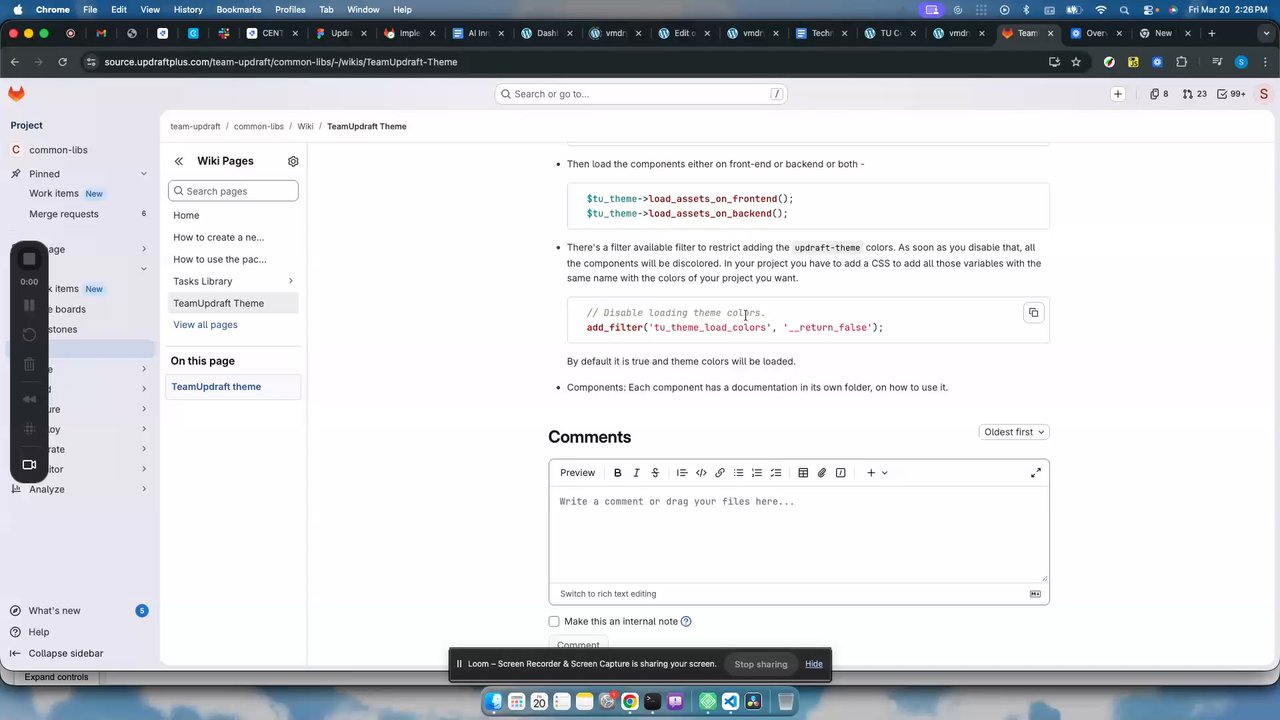The image size is (1280, 720).
Task: Insert a table in the comment
Action: click(x=803, y=473)
